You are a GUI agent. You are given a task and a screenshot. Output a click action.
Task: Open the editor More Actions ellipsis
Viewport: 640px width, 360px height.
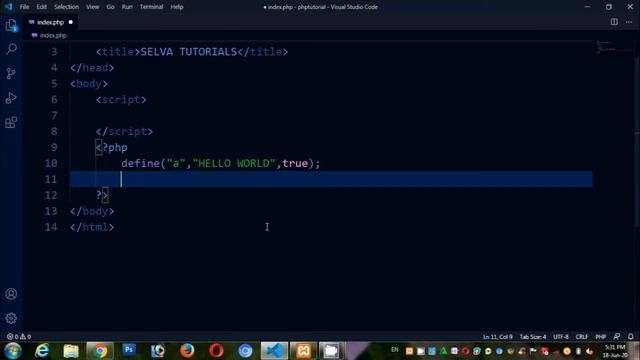629,22
